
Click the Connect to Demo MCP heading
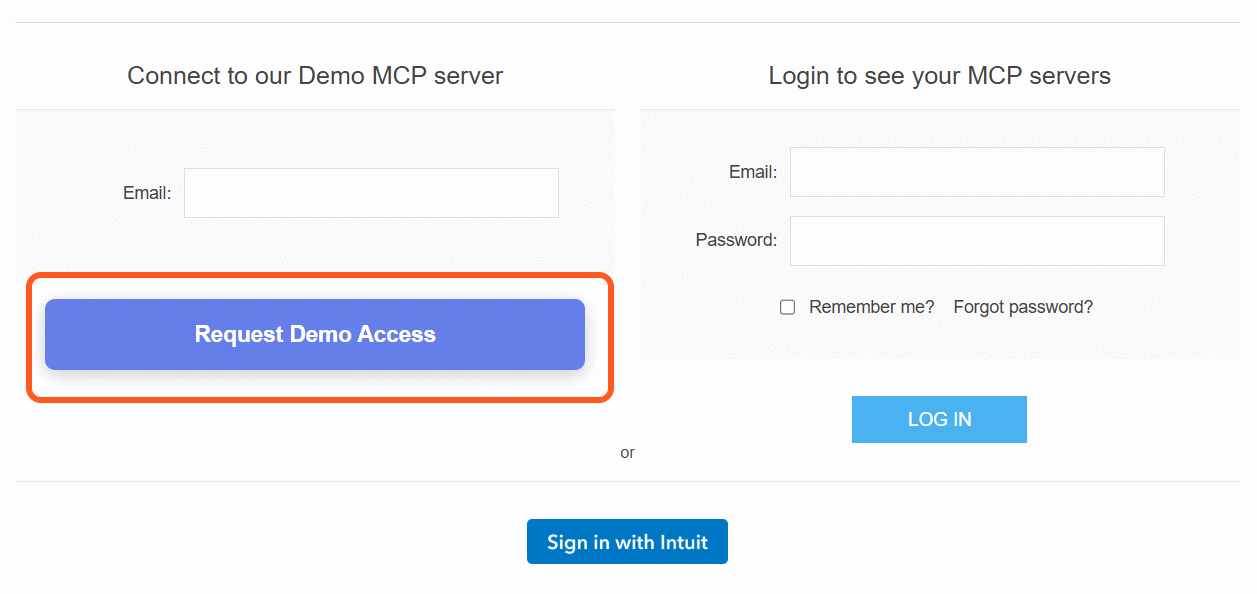pos(314,75)
